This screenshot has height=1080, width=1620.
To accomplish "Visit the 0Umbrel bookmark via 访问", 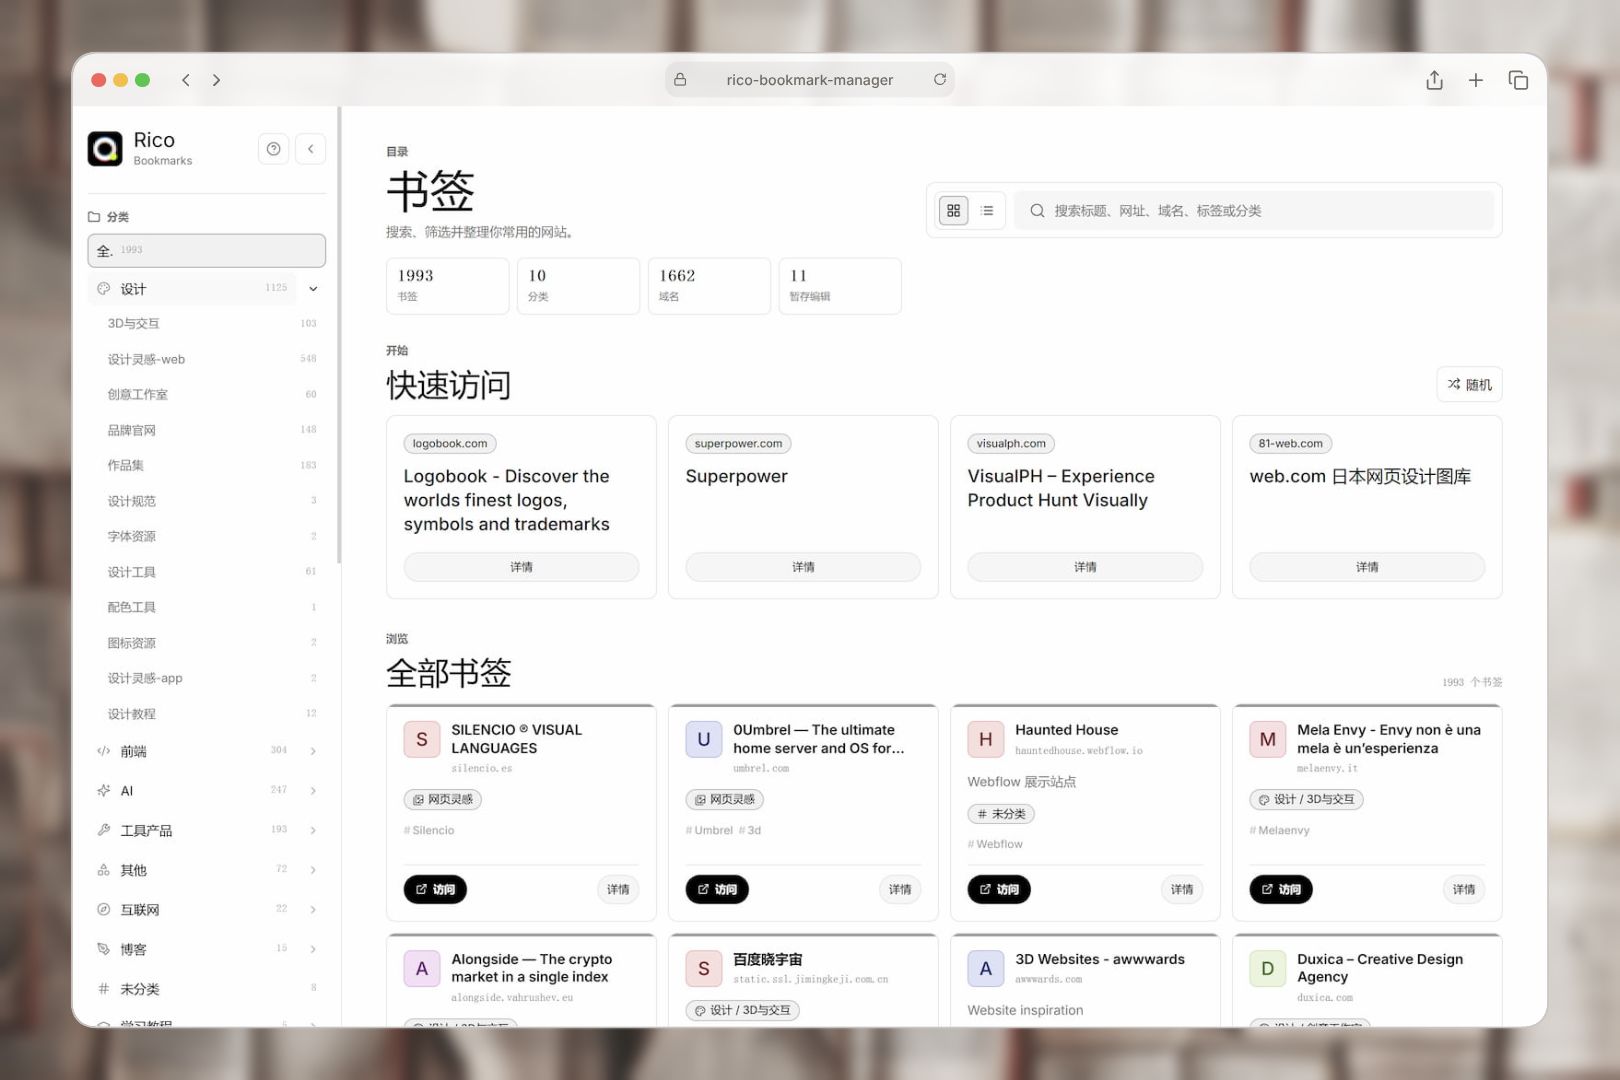I will coord(717,889).
